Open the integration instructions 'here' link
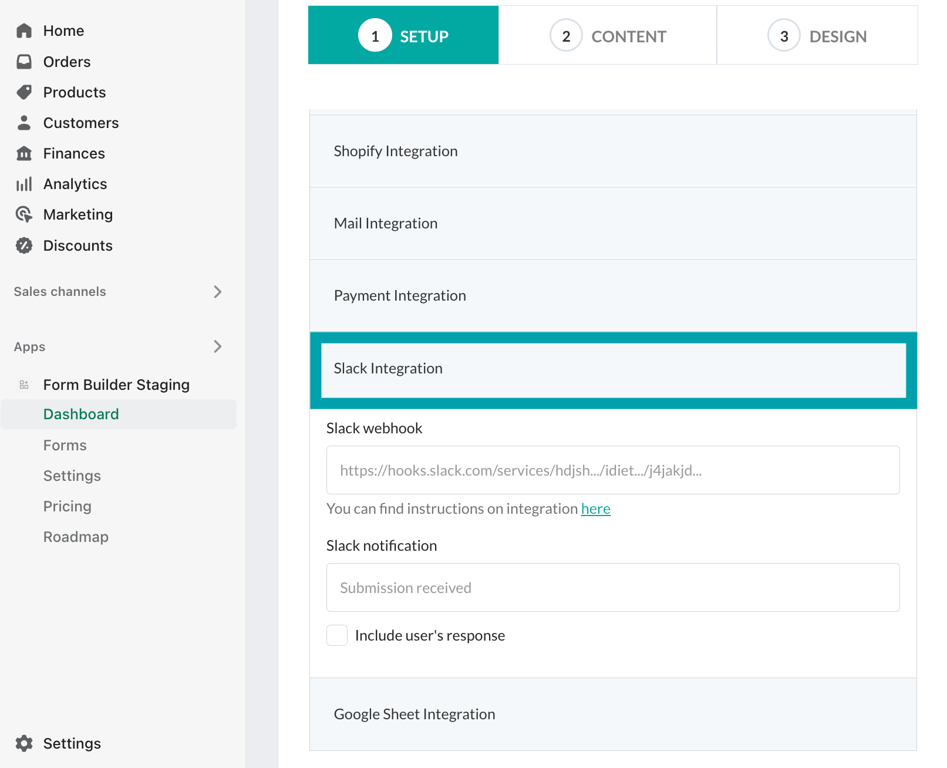 [x=595, y=509]
